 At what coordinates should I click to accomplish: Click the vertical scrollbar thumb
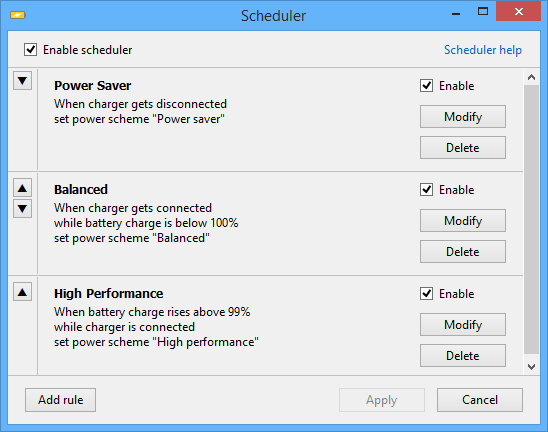point(532,219)
